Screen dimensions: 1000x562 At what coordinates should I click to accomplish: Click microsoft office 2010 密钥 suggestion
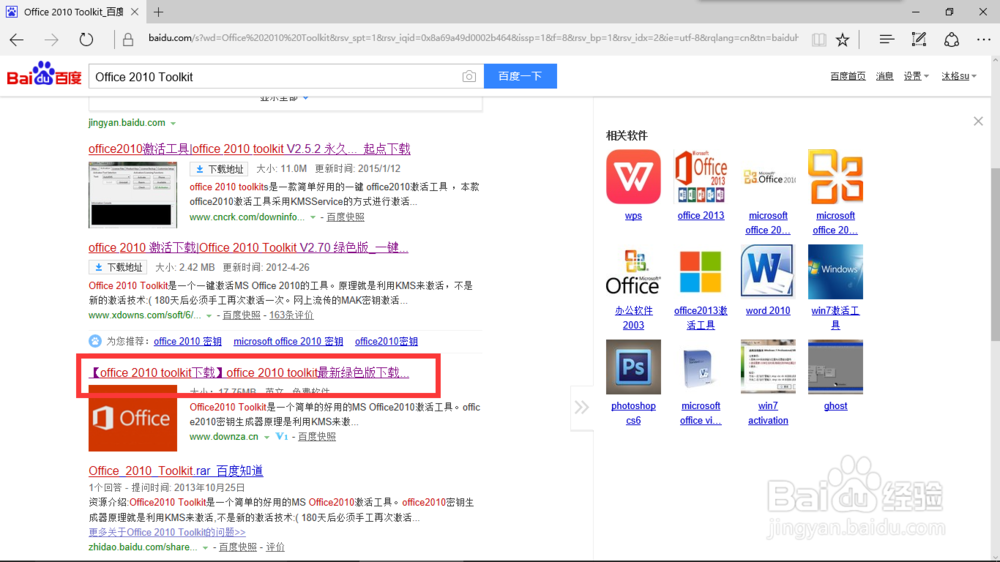(288, 341)
